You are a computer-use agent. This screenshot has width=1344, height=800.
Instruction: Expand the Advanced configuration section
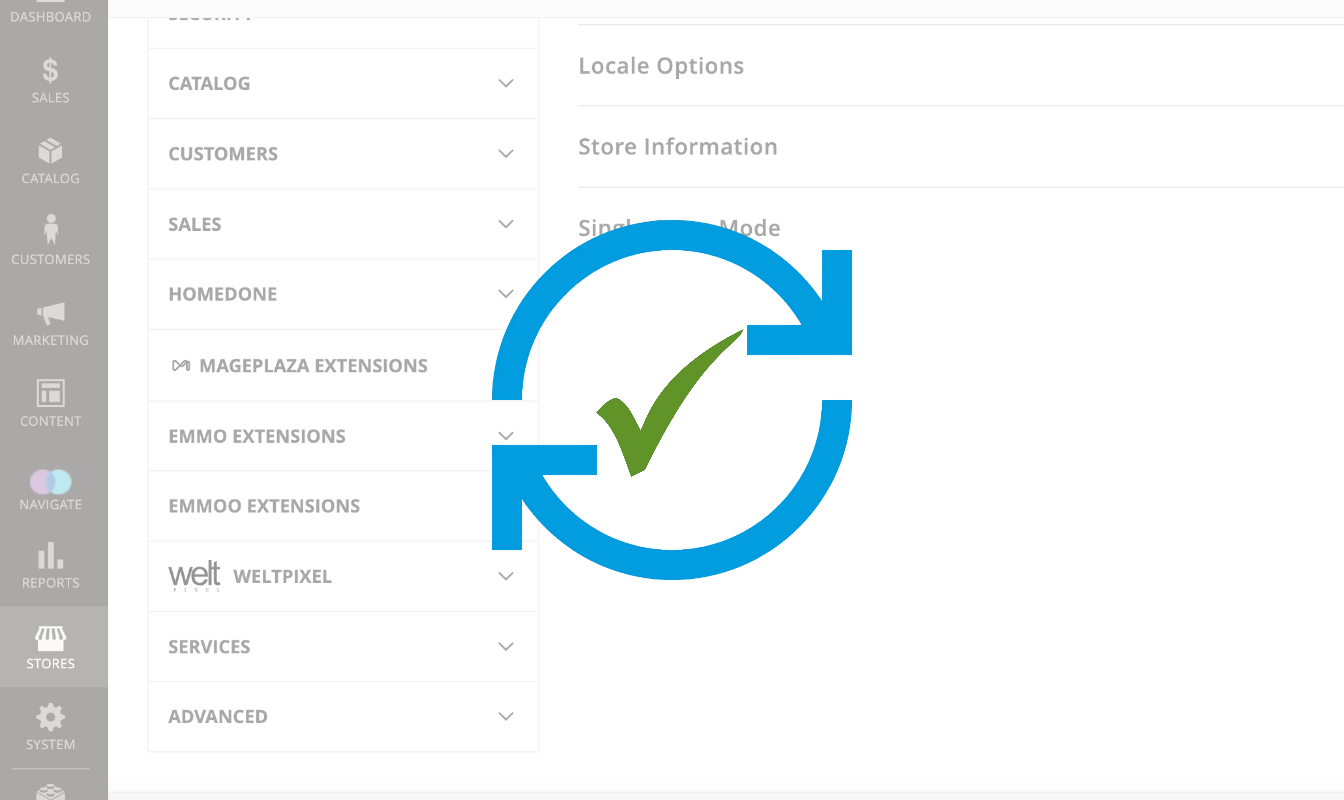343,717
